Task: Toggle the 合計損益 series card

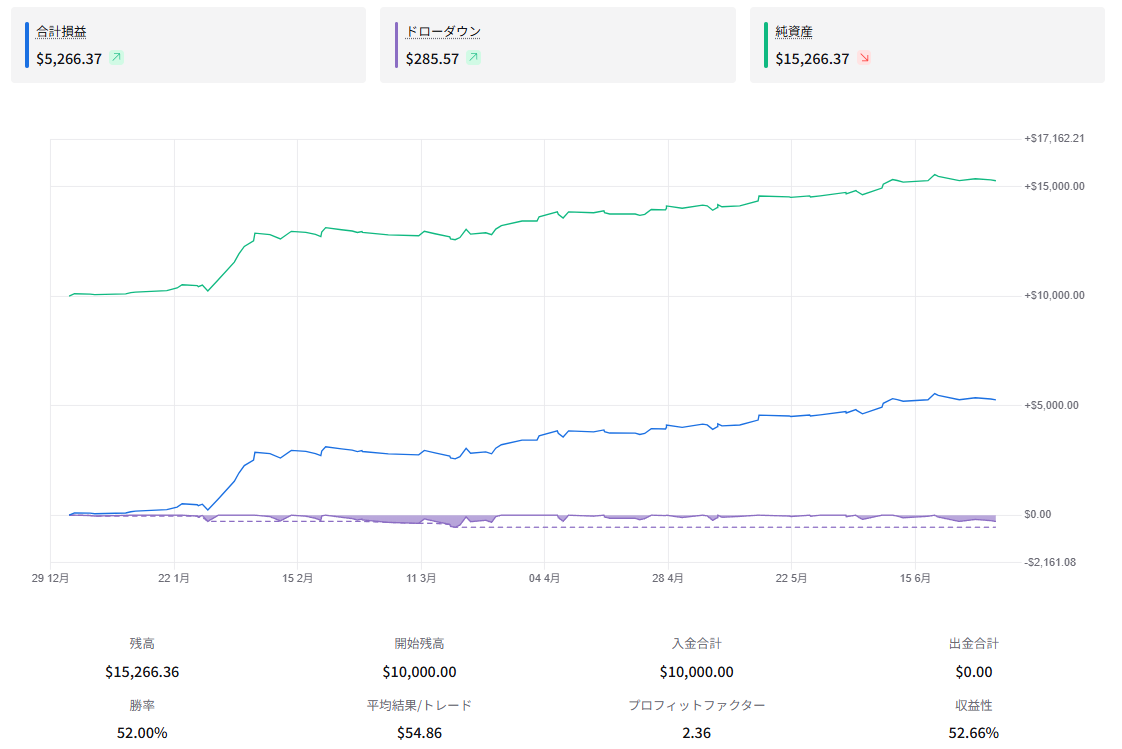Action: (x=188, y=45)
